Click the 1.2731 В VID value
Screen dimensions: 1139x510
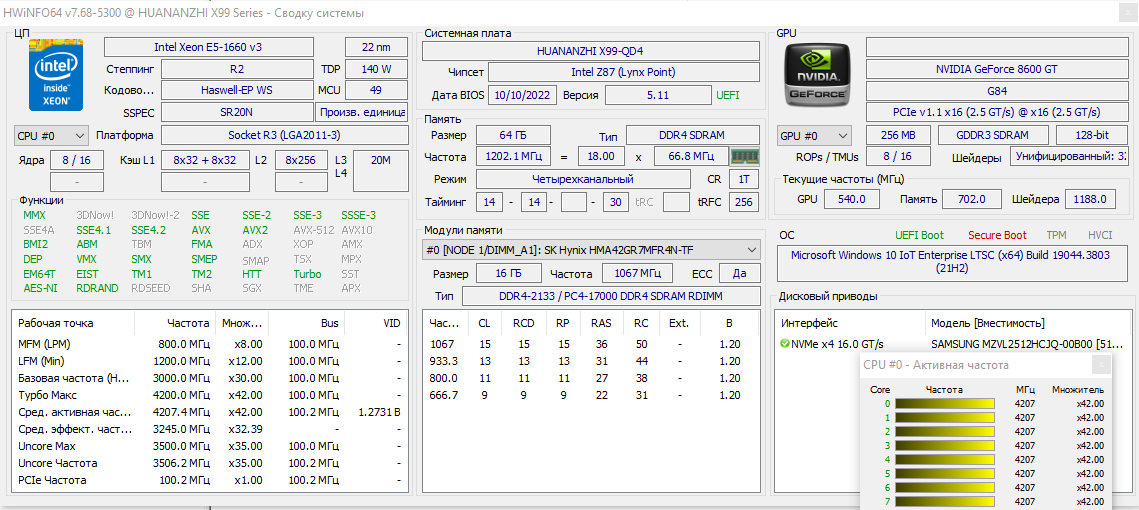click(379, 412)
